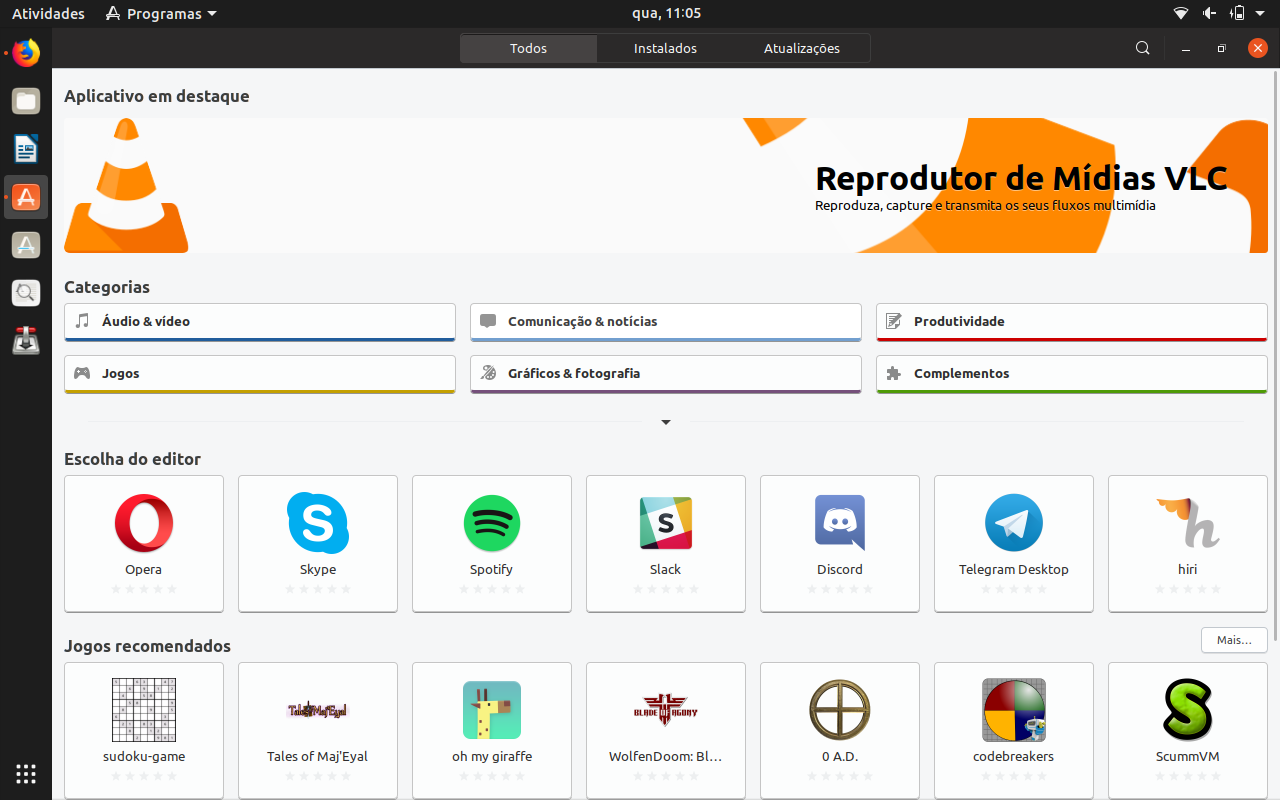Viewport: 1280px width, 800px height.
Task: Open the Opera app tile
Action: click(144, 543)
